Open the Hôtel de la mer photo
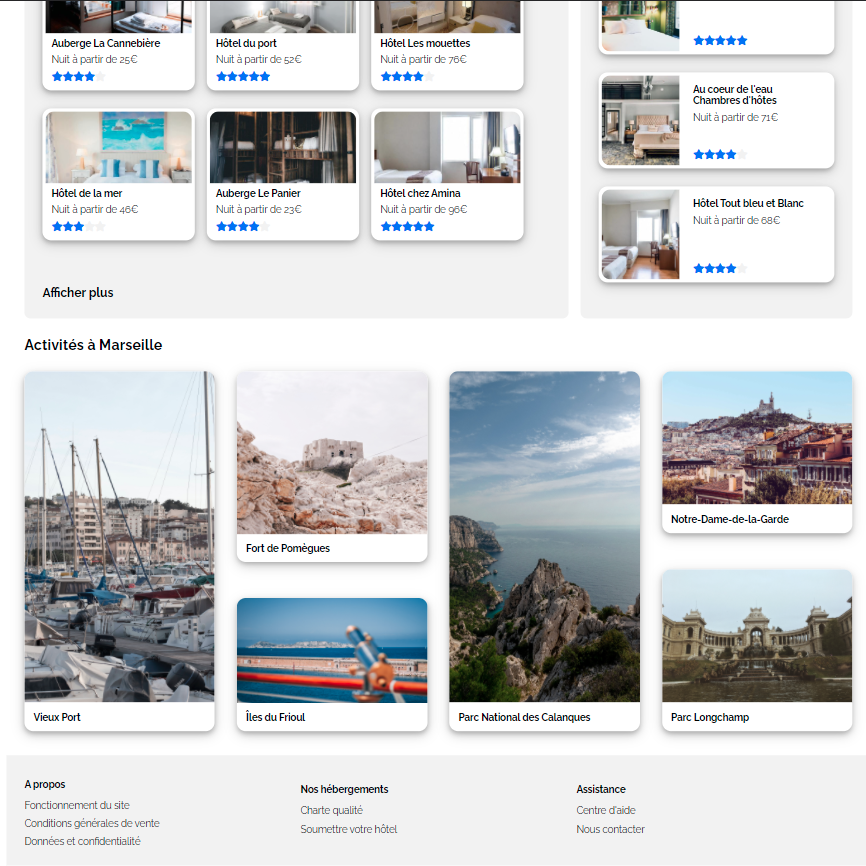The width and height of the screenshot is (866, 866). [119, 147]
